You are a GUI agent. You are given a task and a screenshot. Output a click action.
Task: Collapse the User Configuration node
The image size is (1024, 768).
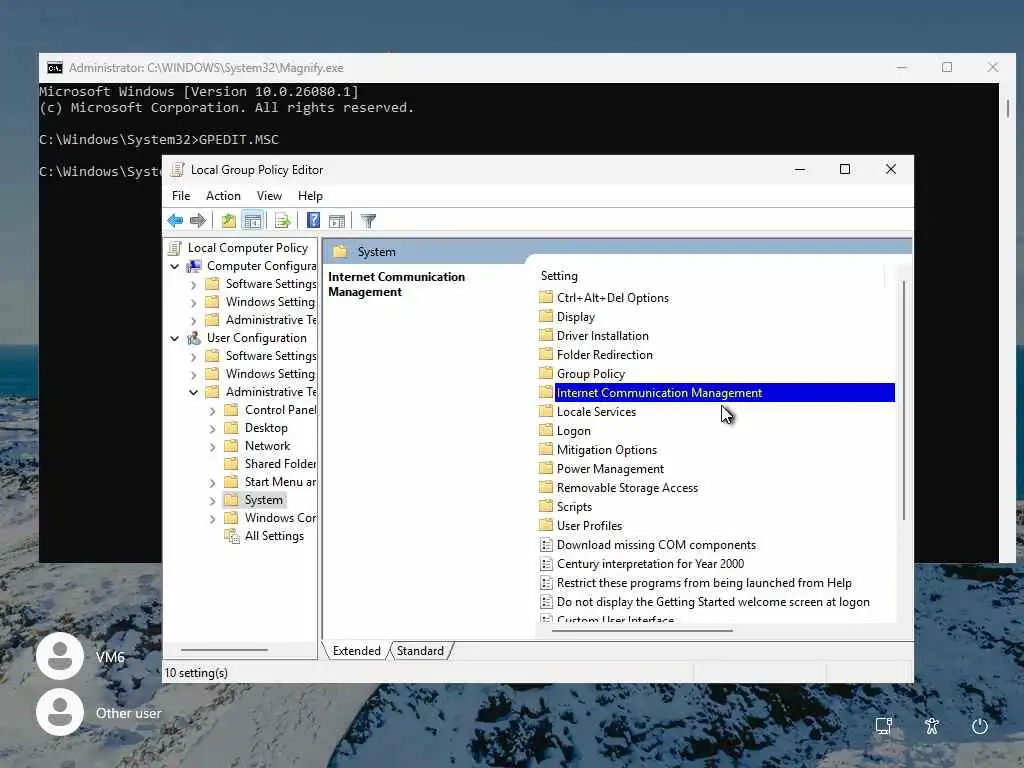174,338
